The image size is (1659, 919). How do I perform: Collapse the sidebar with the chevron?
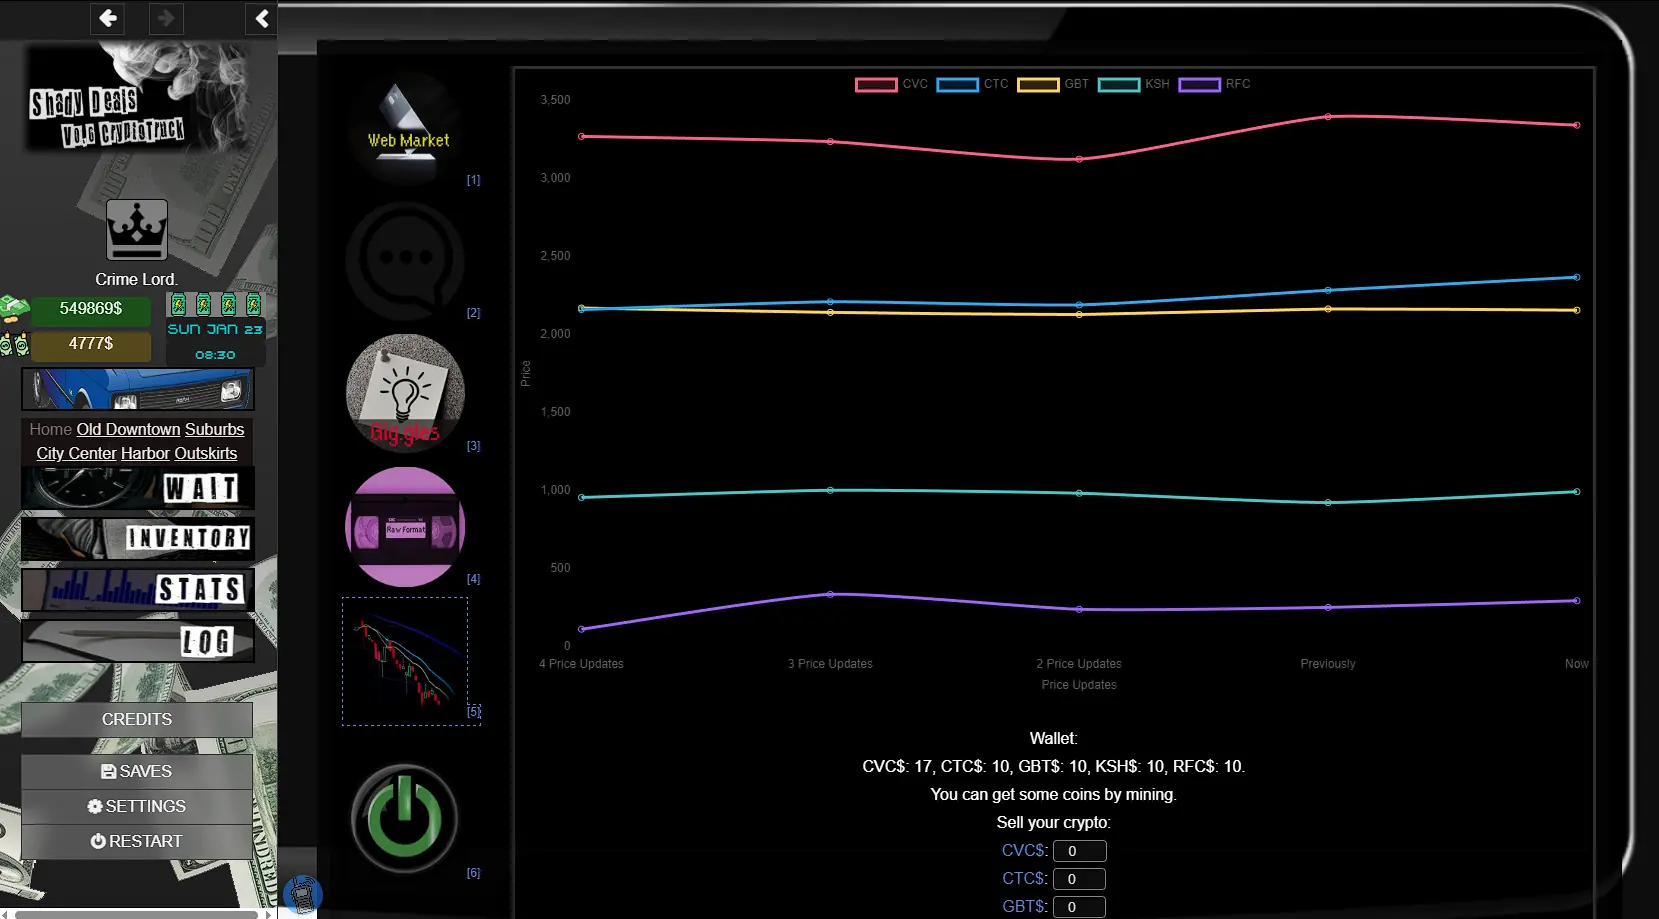pyautogui.click(x=261, y=18)
